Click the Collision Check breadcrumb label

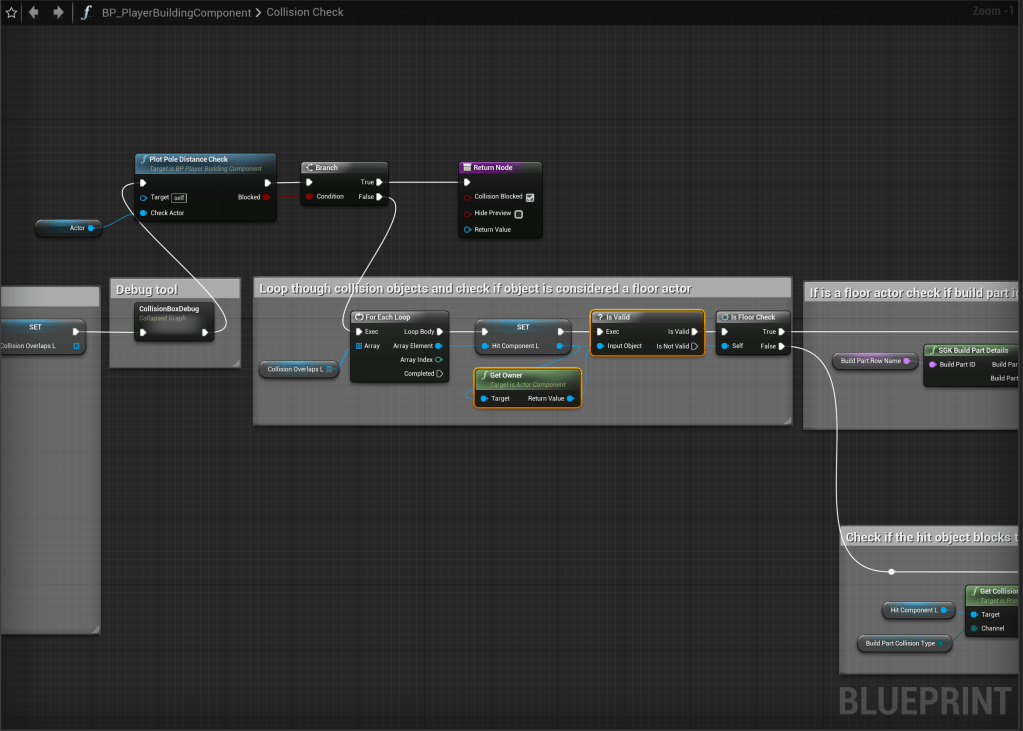[x=305, y=12]
